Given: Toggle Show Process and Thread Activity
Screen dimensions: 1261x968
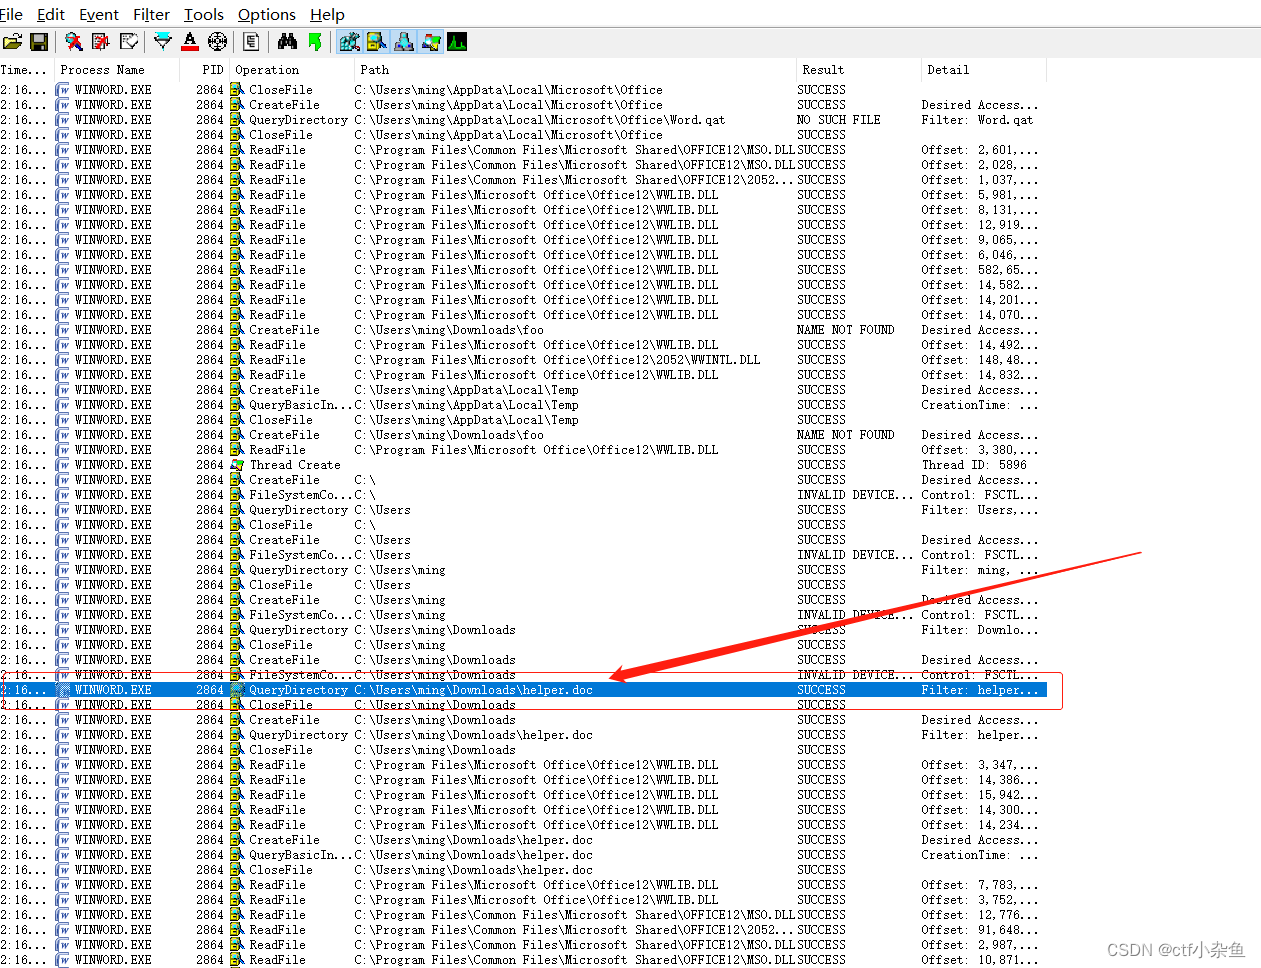Looking at the screenshot, I should tap(431, 42).
